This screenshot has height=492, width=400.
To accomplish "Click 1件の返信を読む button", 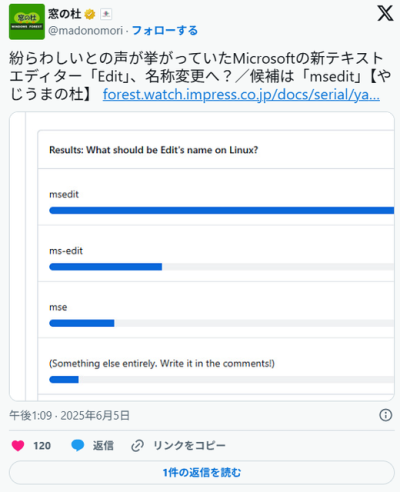I will [202, 472].
